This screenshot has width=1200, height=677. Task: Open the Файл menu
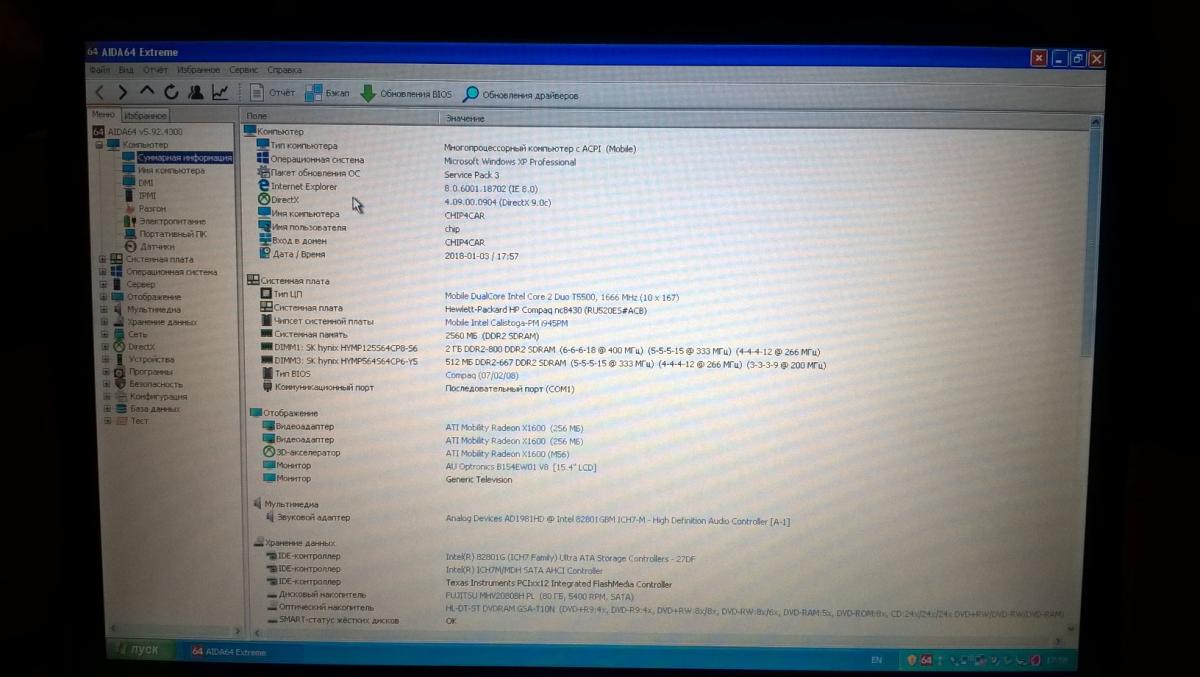pyautogui.click(x=100, y=70)
